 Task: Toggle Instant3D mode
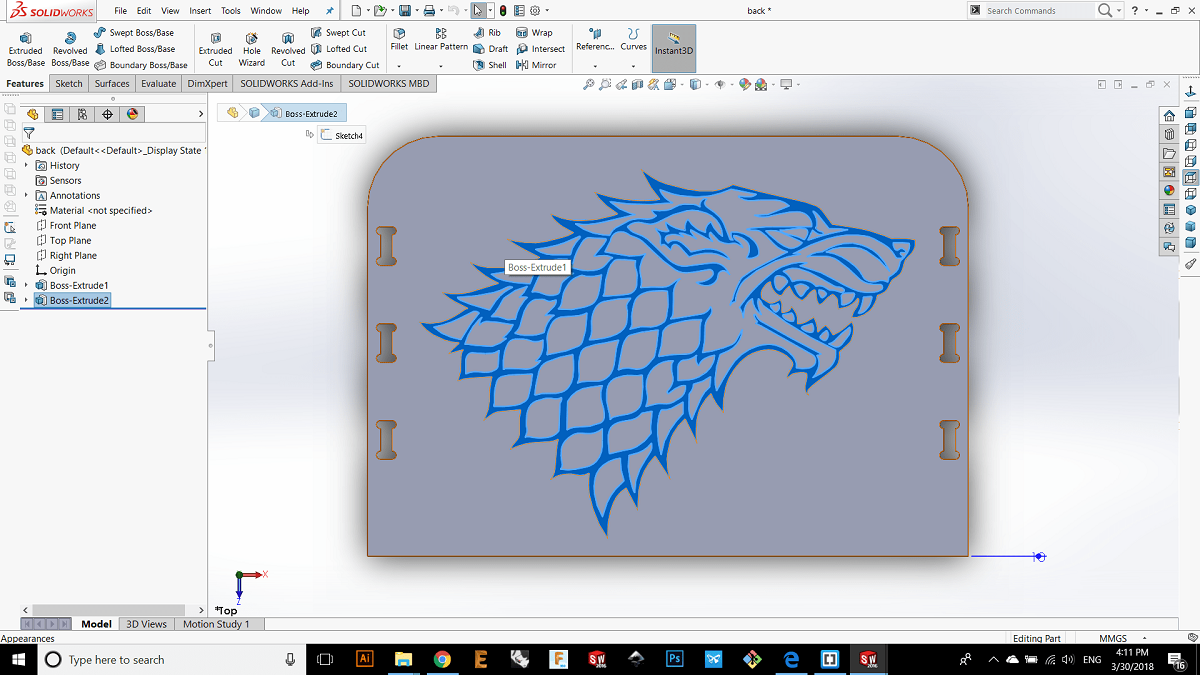click(x=674, y=48)
